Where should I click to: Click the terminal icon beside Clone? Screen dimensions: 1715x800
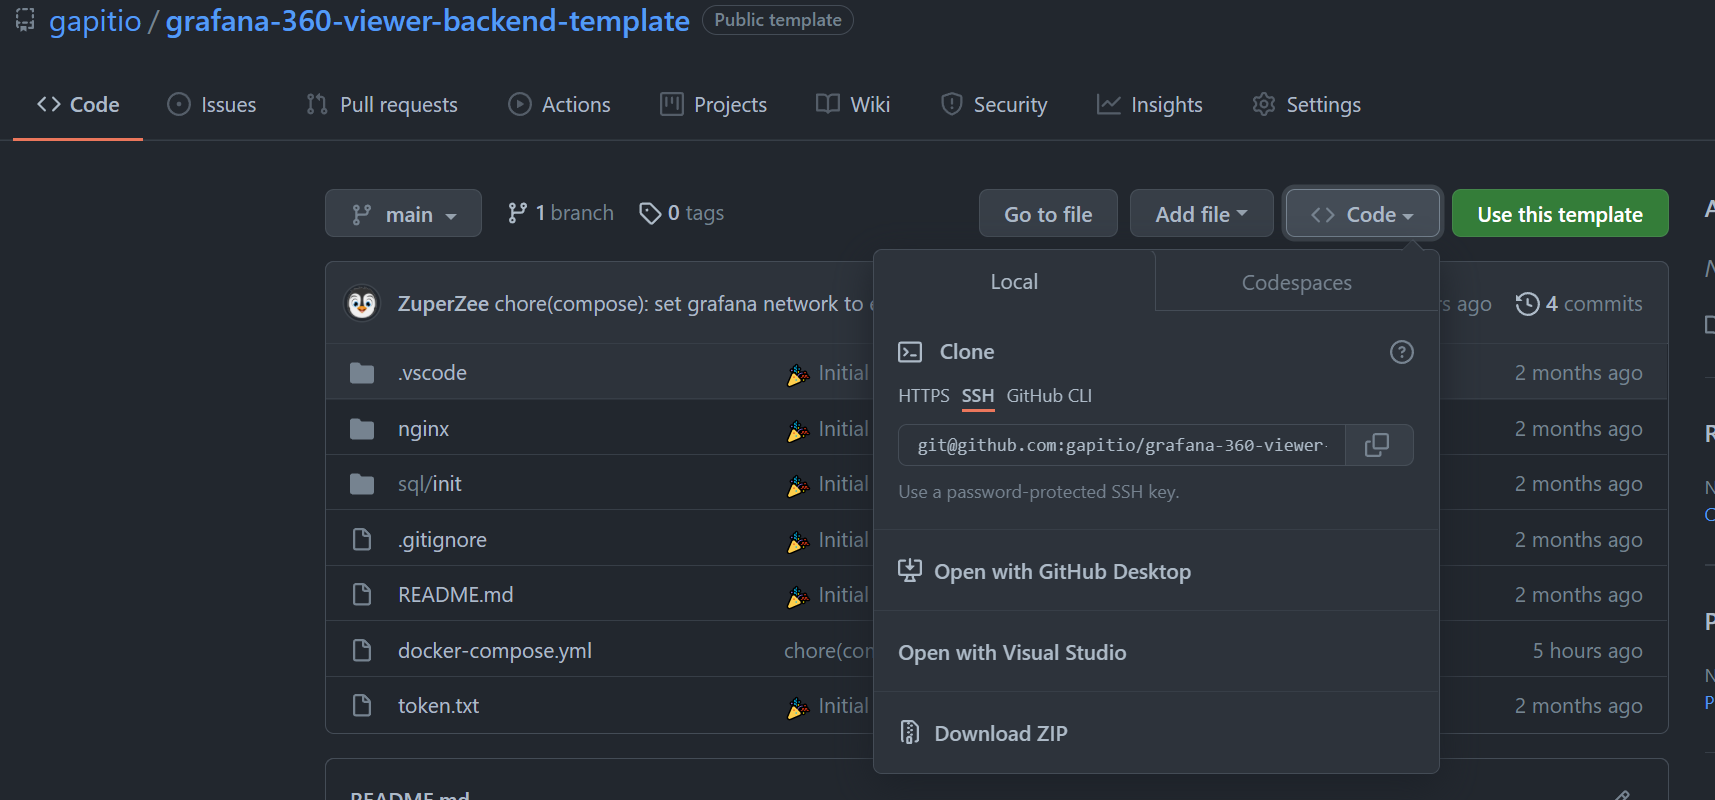(910, 352)
